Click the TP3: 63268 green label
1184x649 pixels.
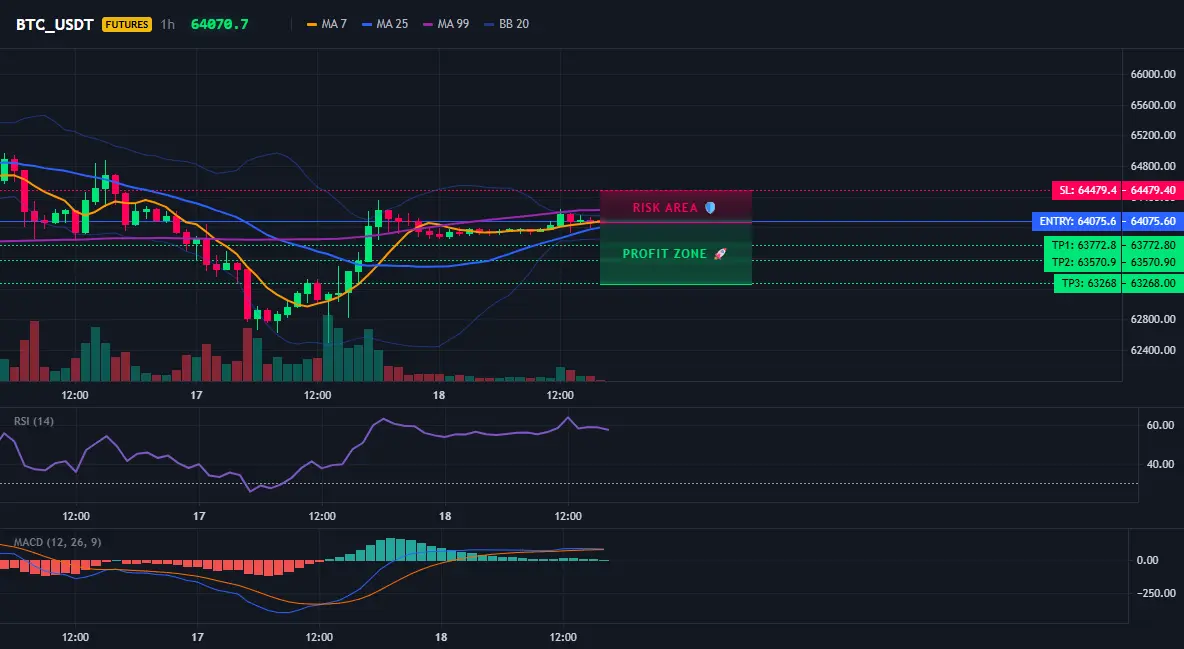tap(1087, 283)
